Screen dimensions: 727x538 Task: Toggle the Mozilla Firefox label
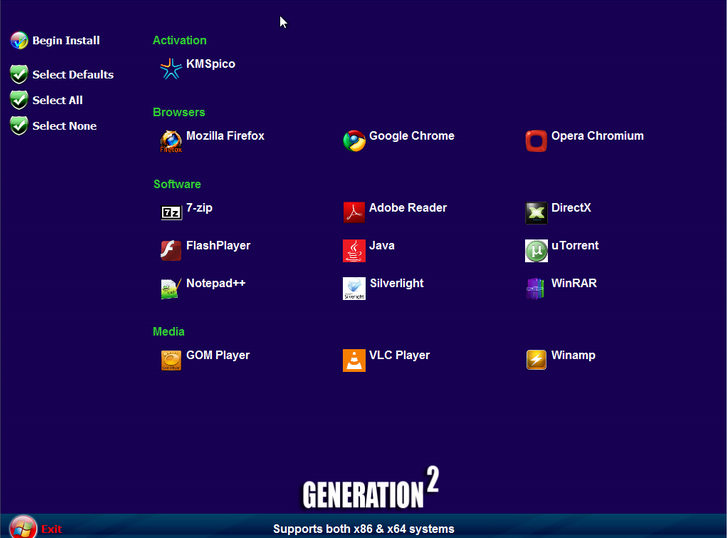[x=225, y=136]
